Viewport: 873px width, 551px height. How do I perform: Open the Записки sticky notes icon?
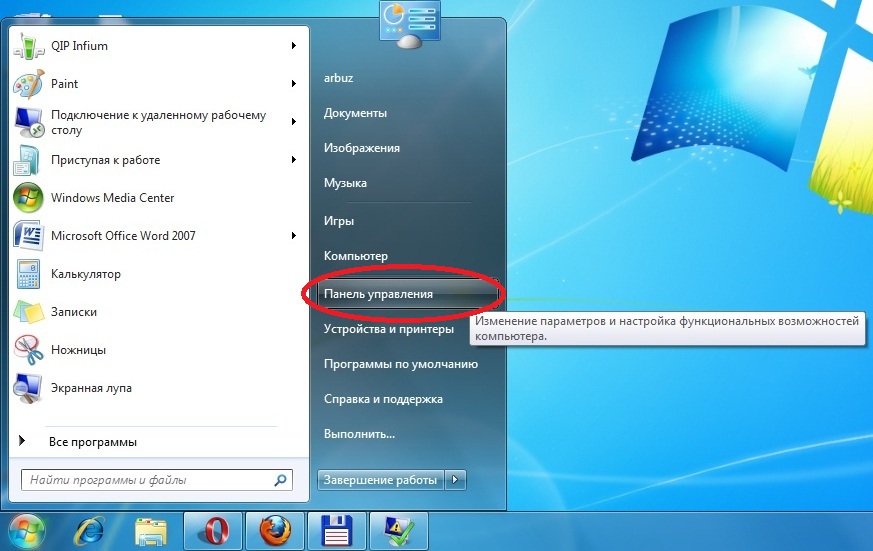point(28,312)
